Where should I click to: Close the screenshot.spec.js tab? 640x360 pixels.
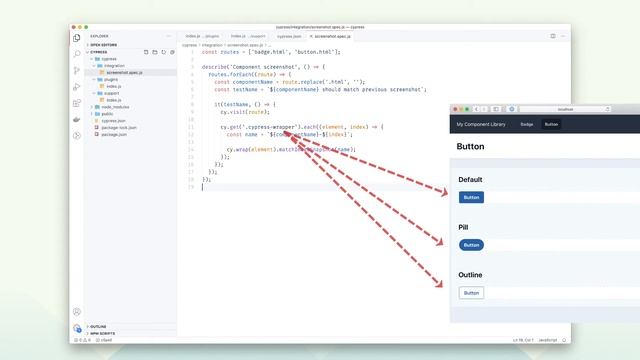311,36
